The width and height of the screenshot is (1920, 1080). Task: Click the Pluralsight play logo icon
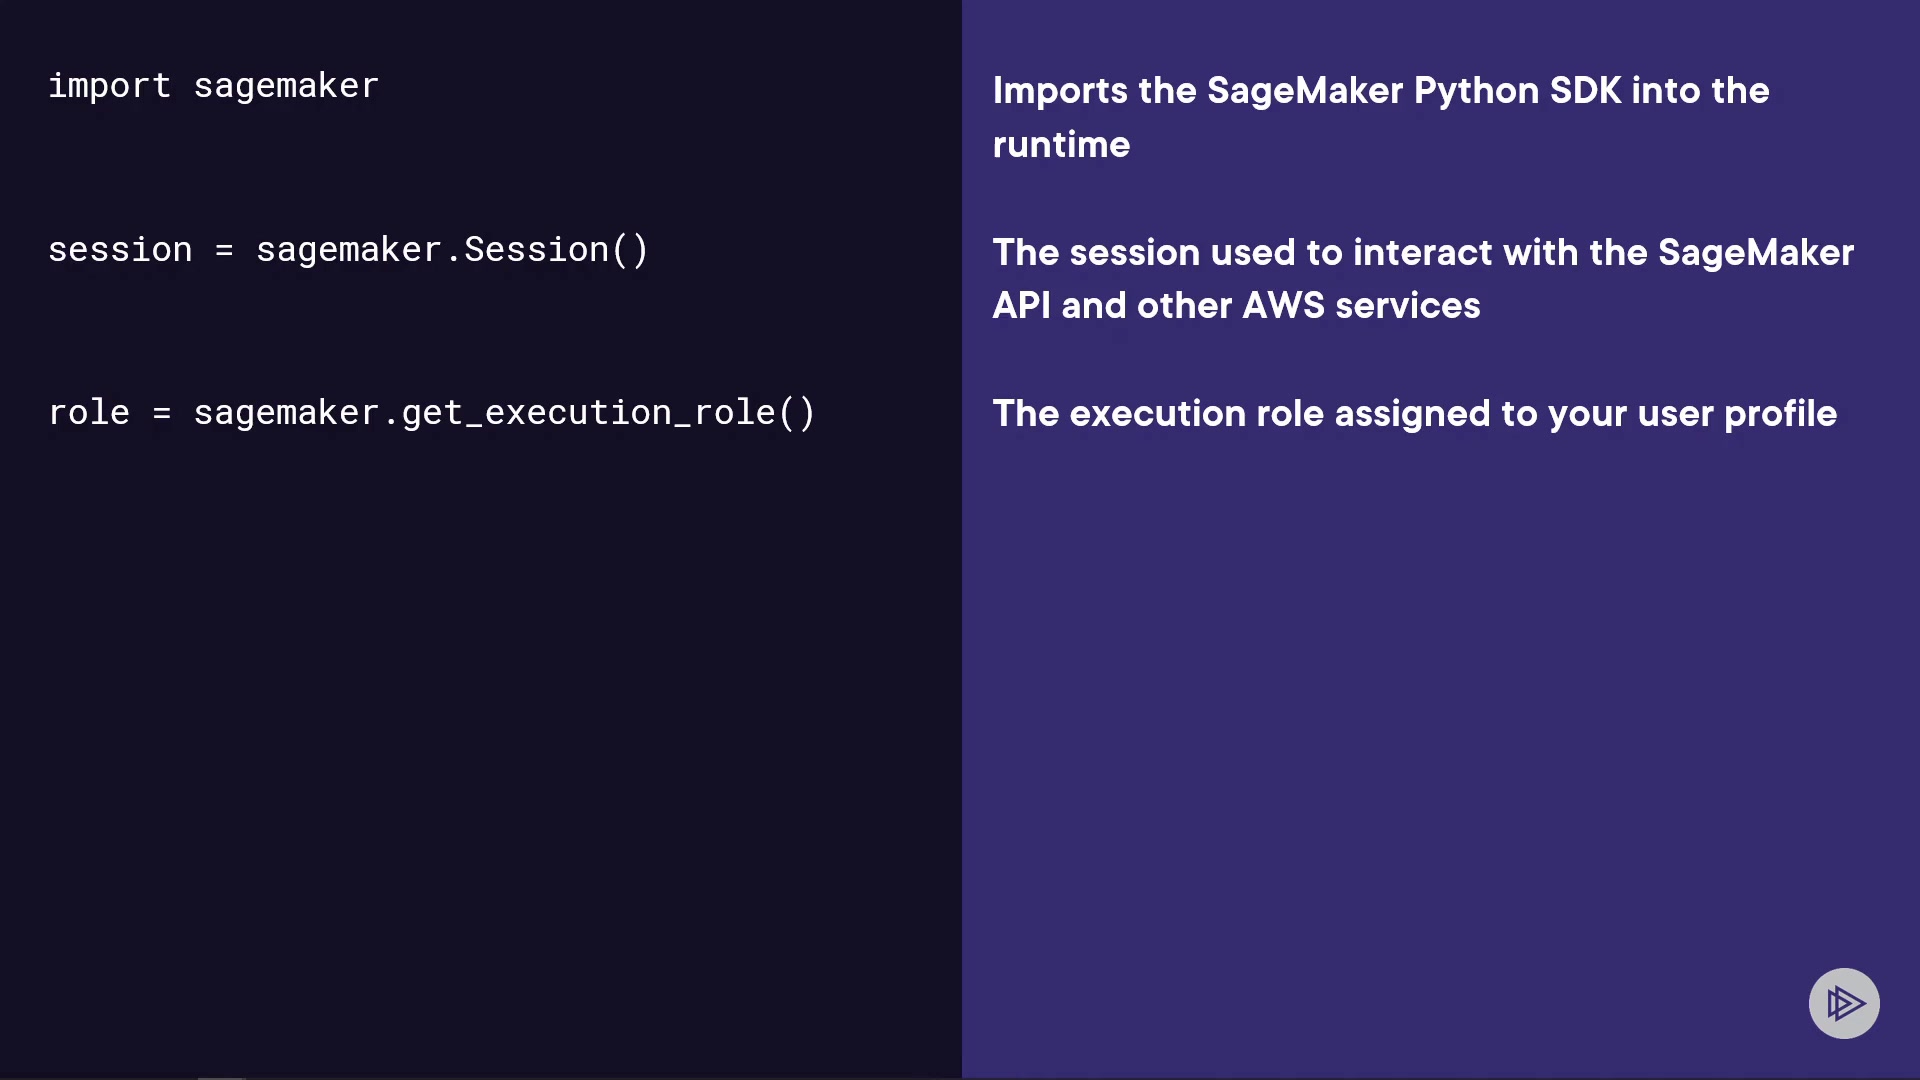(1844, 1003)
